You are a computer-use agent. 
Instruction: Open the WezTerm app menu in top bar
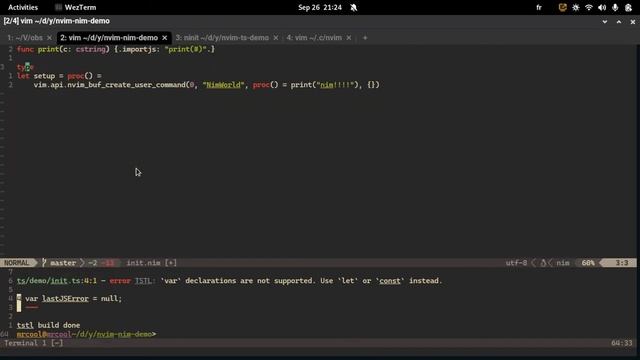76,7
